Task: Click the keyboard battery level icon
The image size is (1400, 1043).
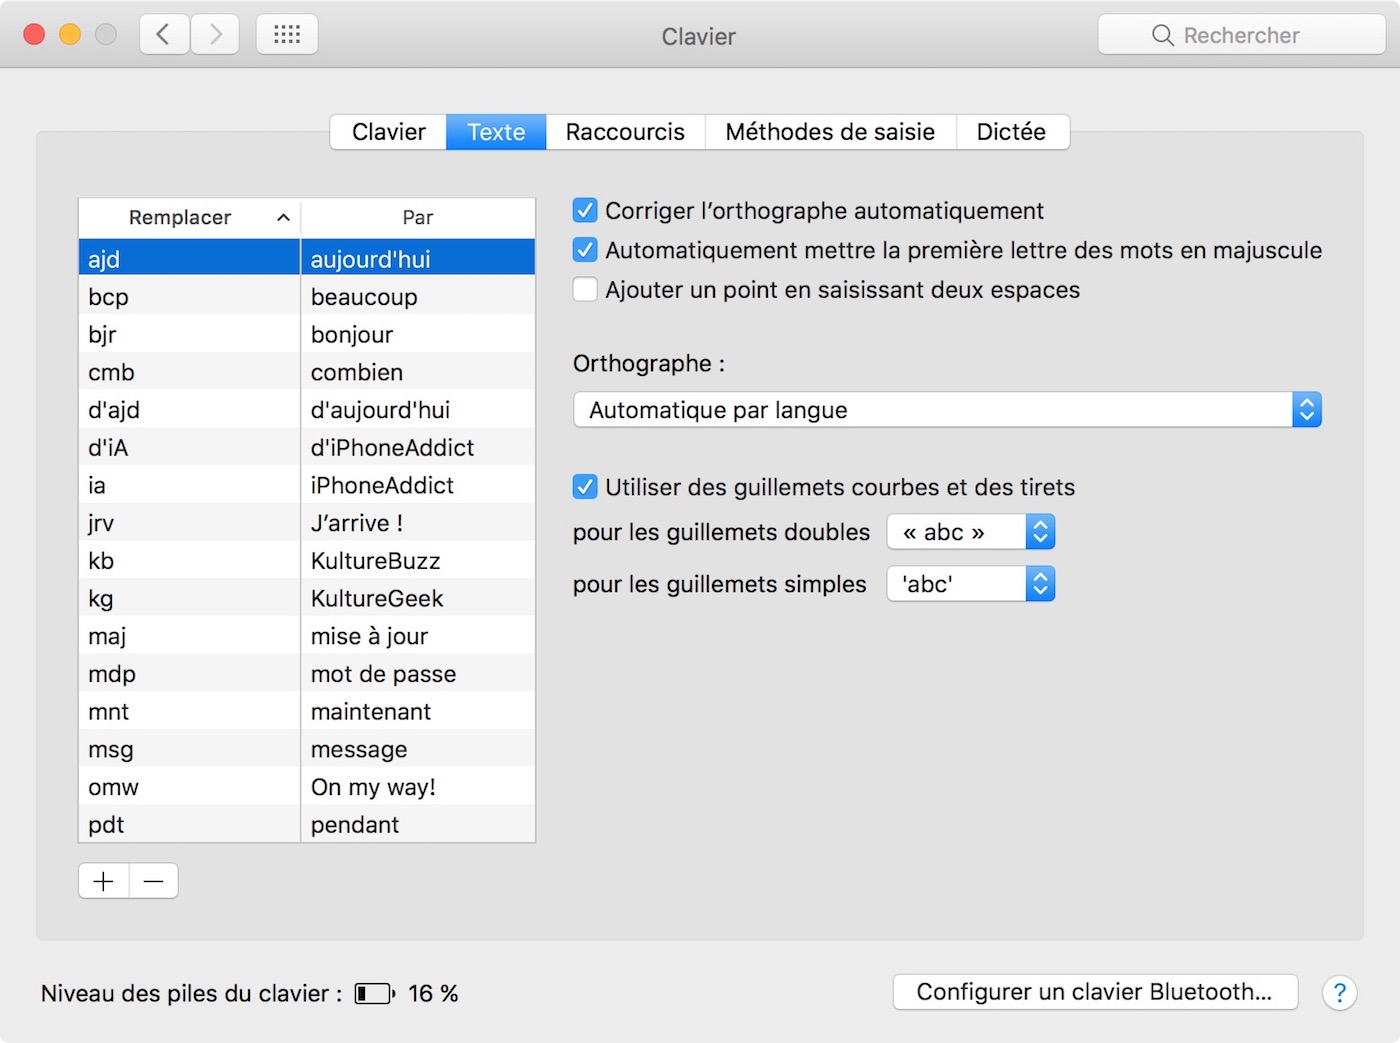Action: (x=375, y=993)
